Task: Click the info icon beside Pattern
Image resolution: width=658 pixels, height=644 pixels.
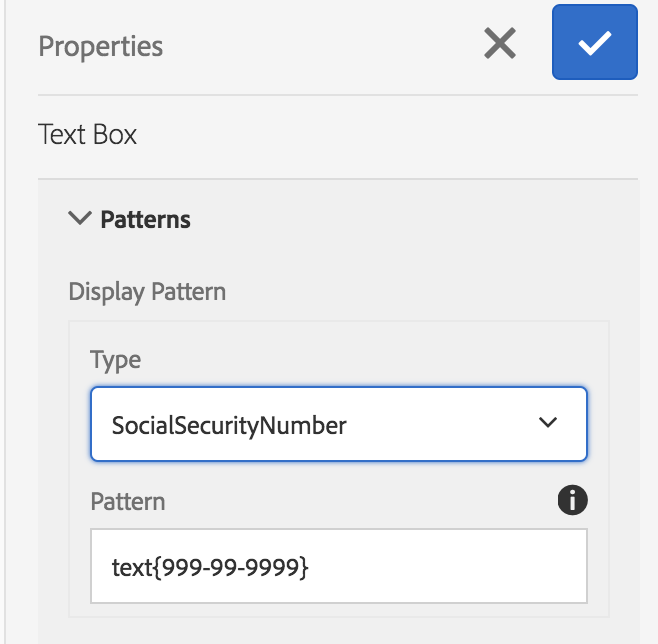Action: (x=572, y=500)
